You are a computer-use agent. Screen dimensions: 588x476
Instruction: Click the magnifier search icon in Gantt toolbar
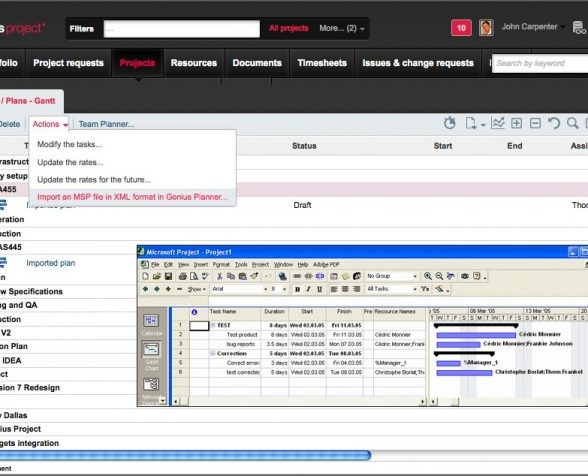[x=573, y=123]
